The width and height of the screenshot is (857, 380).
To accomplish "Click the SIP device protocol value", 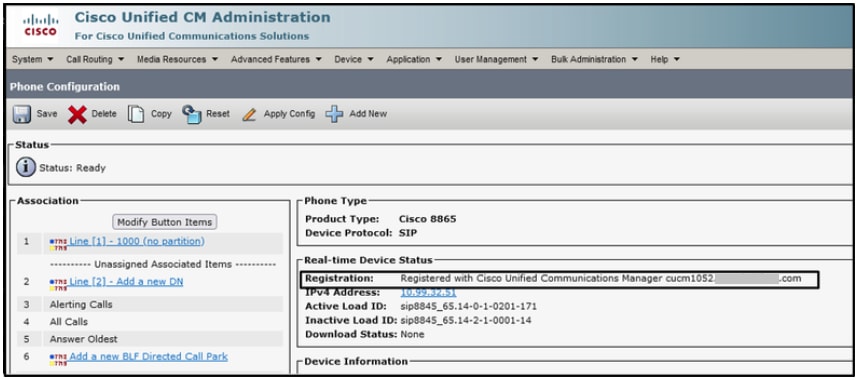I will pos(409,233).
